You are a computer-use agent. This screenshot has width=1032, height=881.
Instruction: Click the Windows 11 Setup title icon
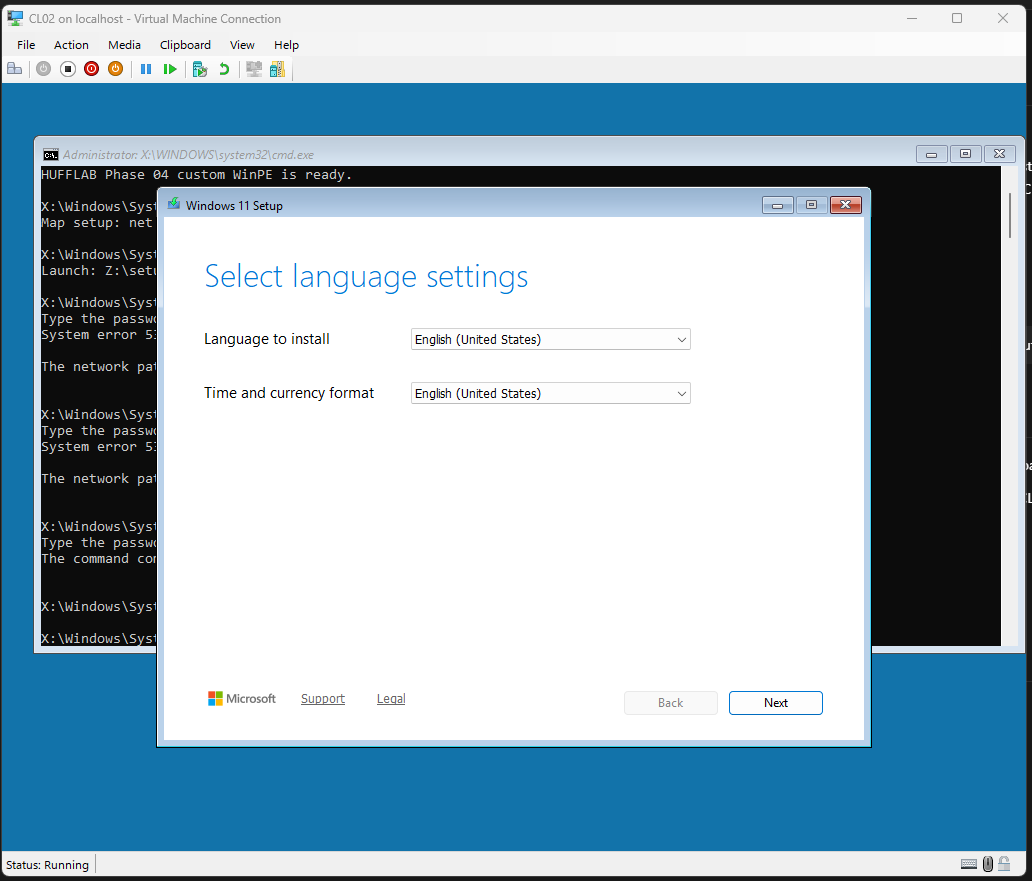(174, 204)
